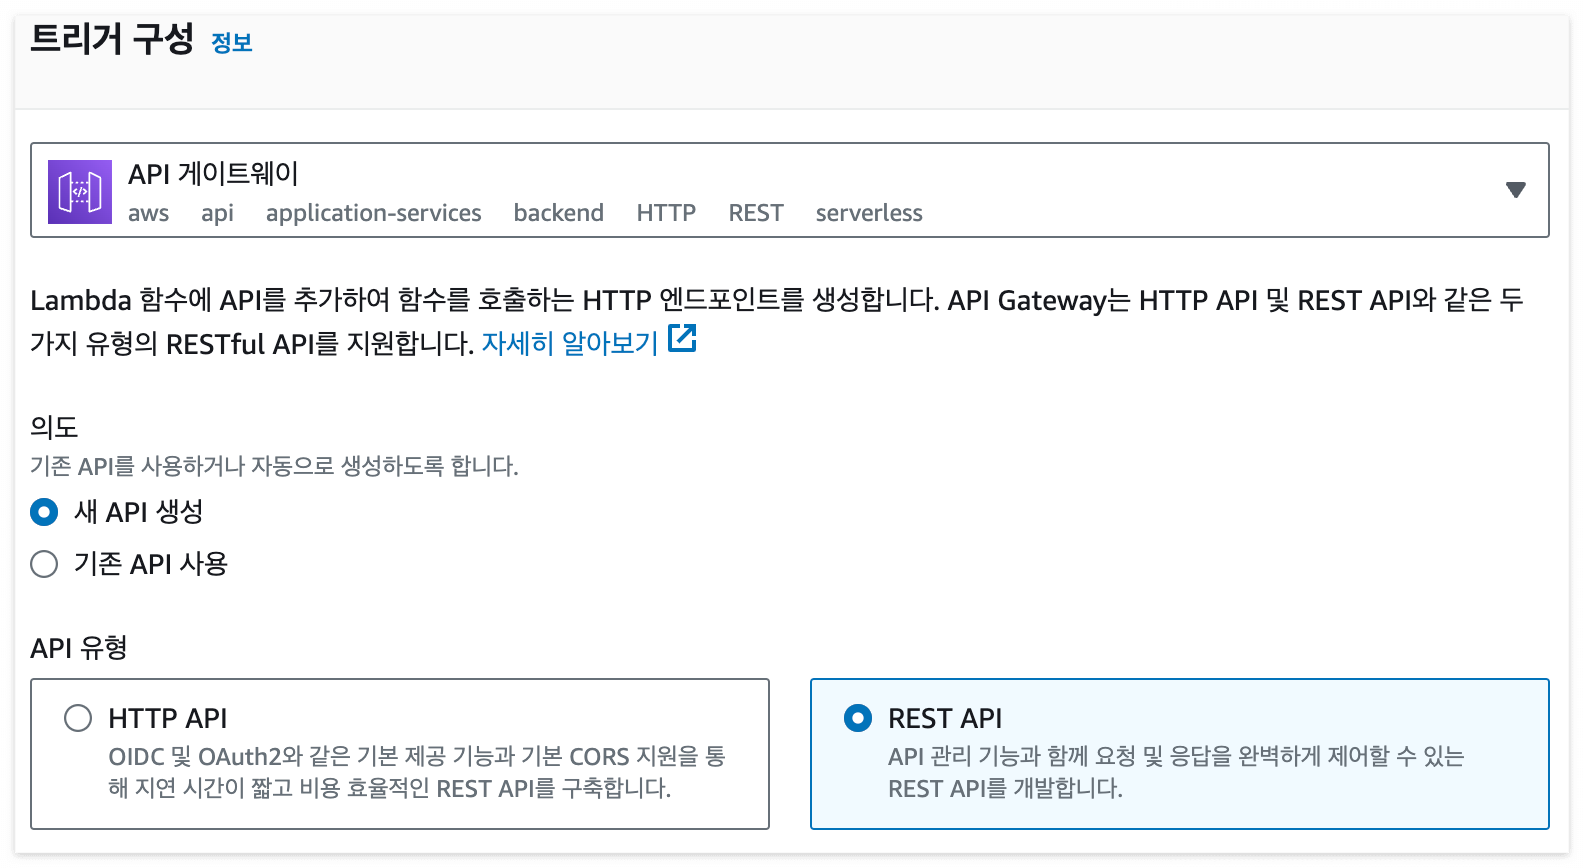Open the 정보 info link

click(232, 43)
